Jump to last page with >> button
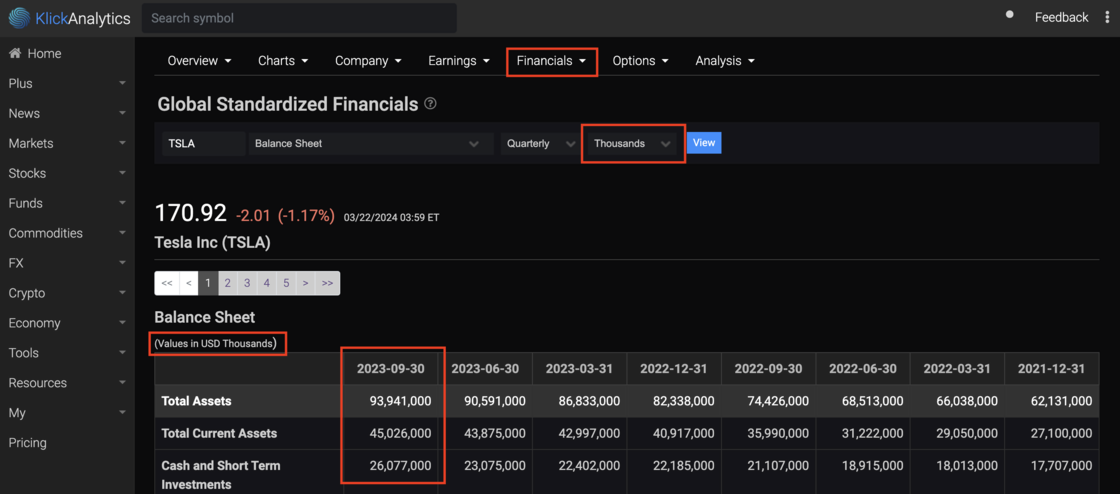 point(327,283)
